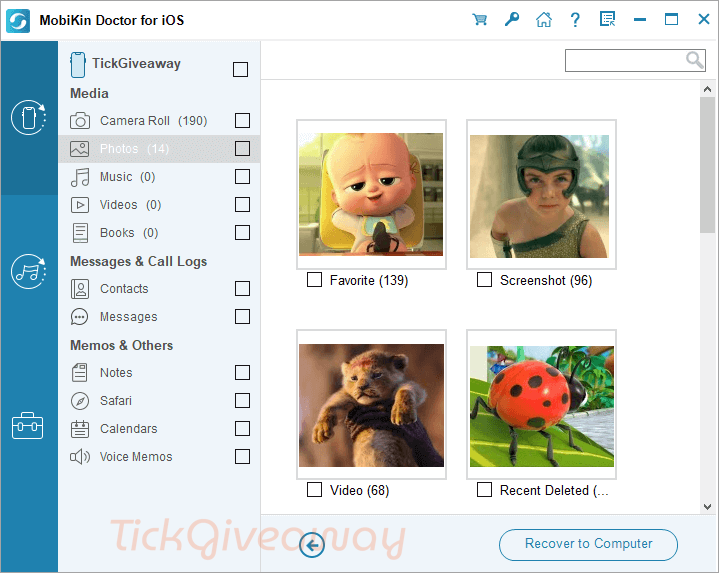
Task: Click the Notes document icon
Action: tap(80, 373)
